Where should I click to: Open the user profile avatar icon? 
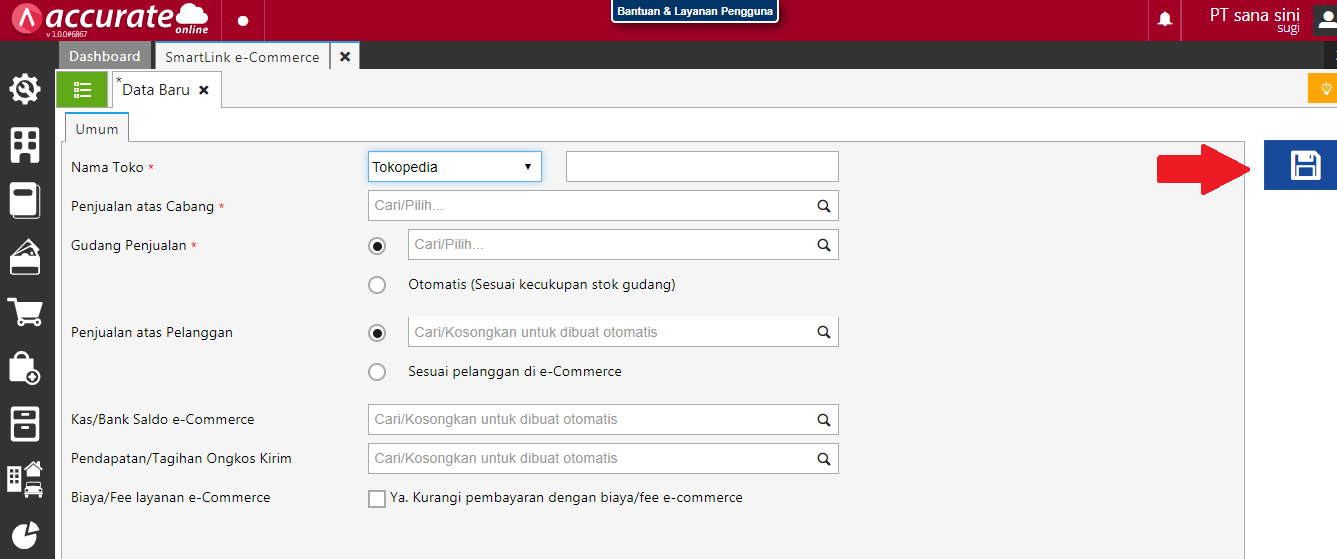1326,19
